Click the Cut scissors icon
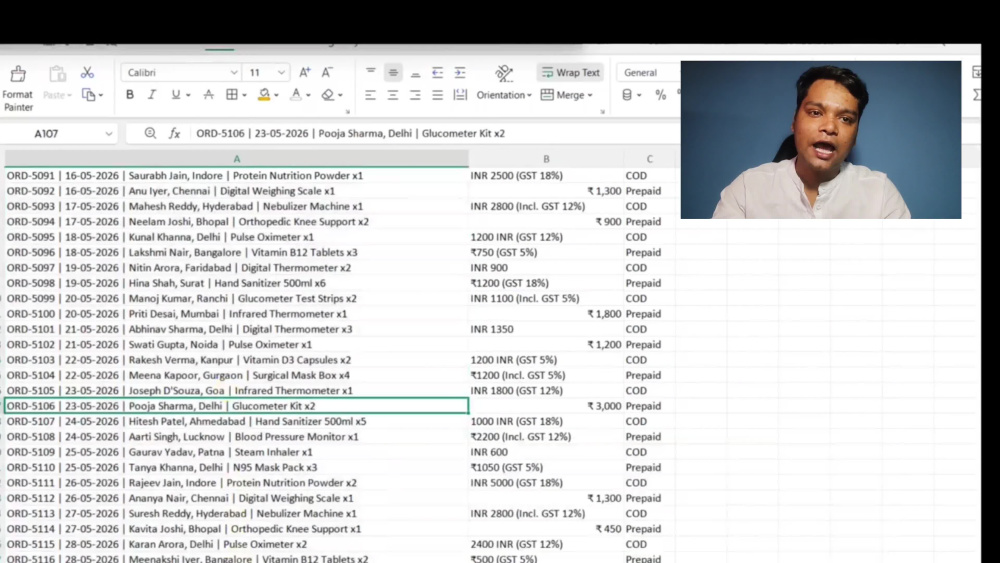This screenshot has height=563, width=1000. pos(87,73)
